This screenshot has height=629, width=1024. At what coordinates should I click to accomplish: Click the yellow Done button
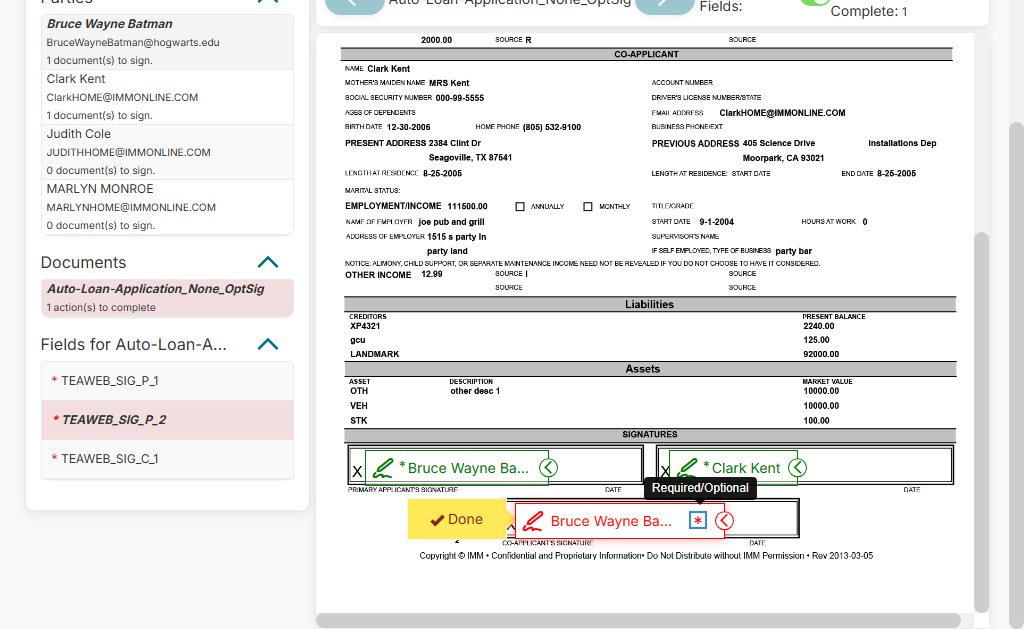point(456,519)
